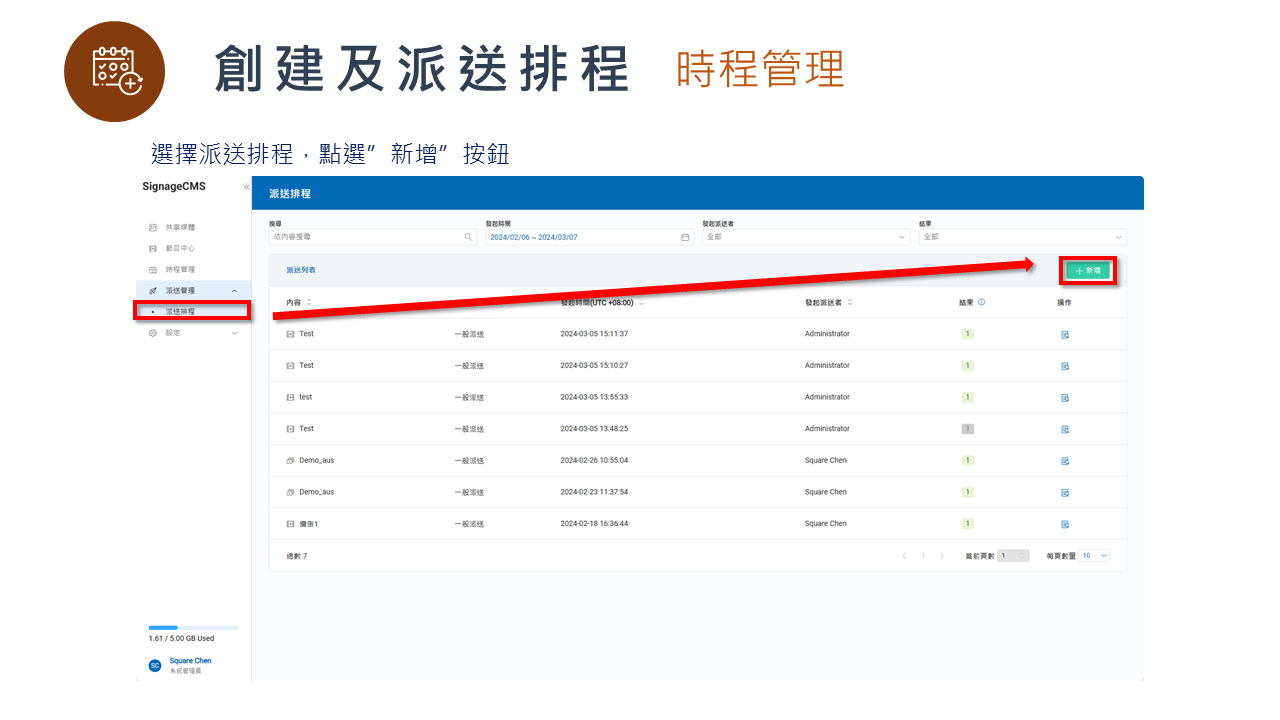Select the 共享媒體 sidebar icon
Screen dimensions: 1280x720
pos(153,227)
